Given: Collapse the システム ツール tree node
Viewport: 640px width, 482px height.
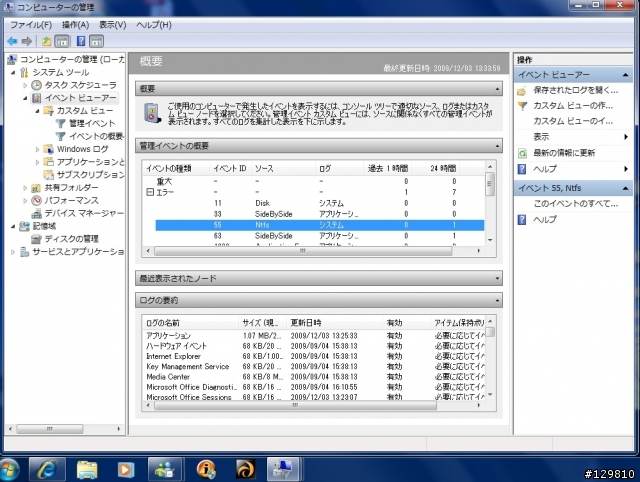Looking at the screenshot, I should coord(13,73).
